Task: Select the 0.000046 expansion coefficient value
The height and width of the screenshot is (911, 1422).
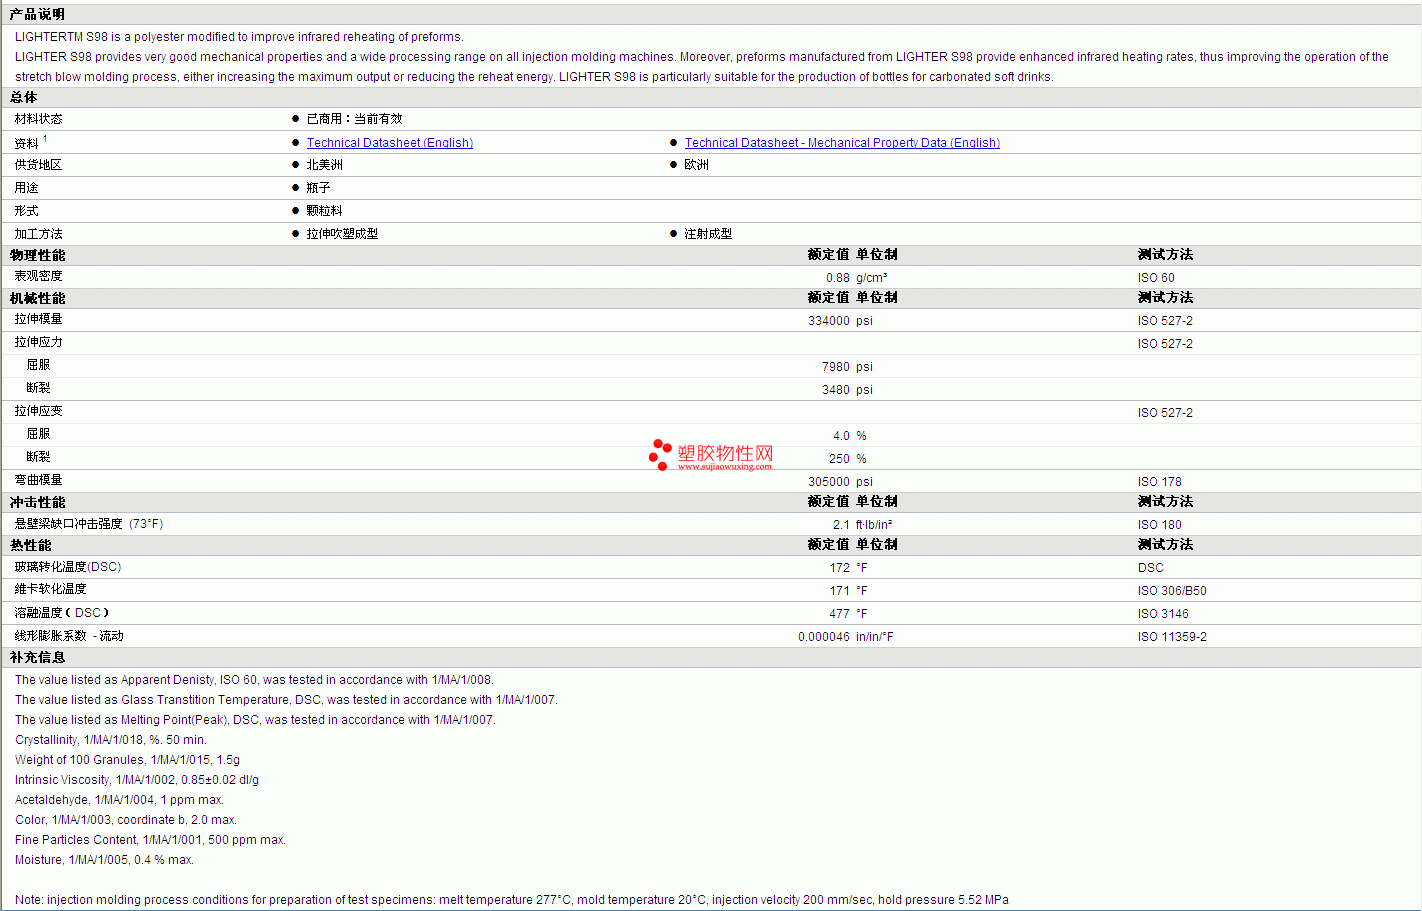Action: [x=824, y=637]
